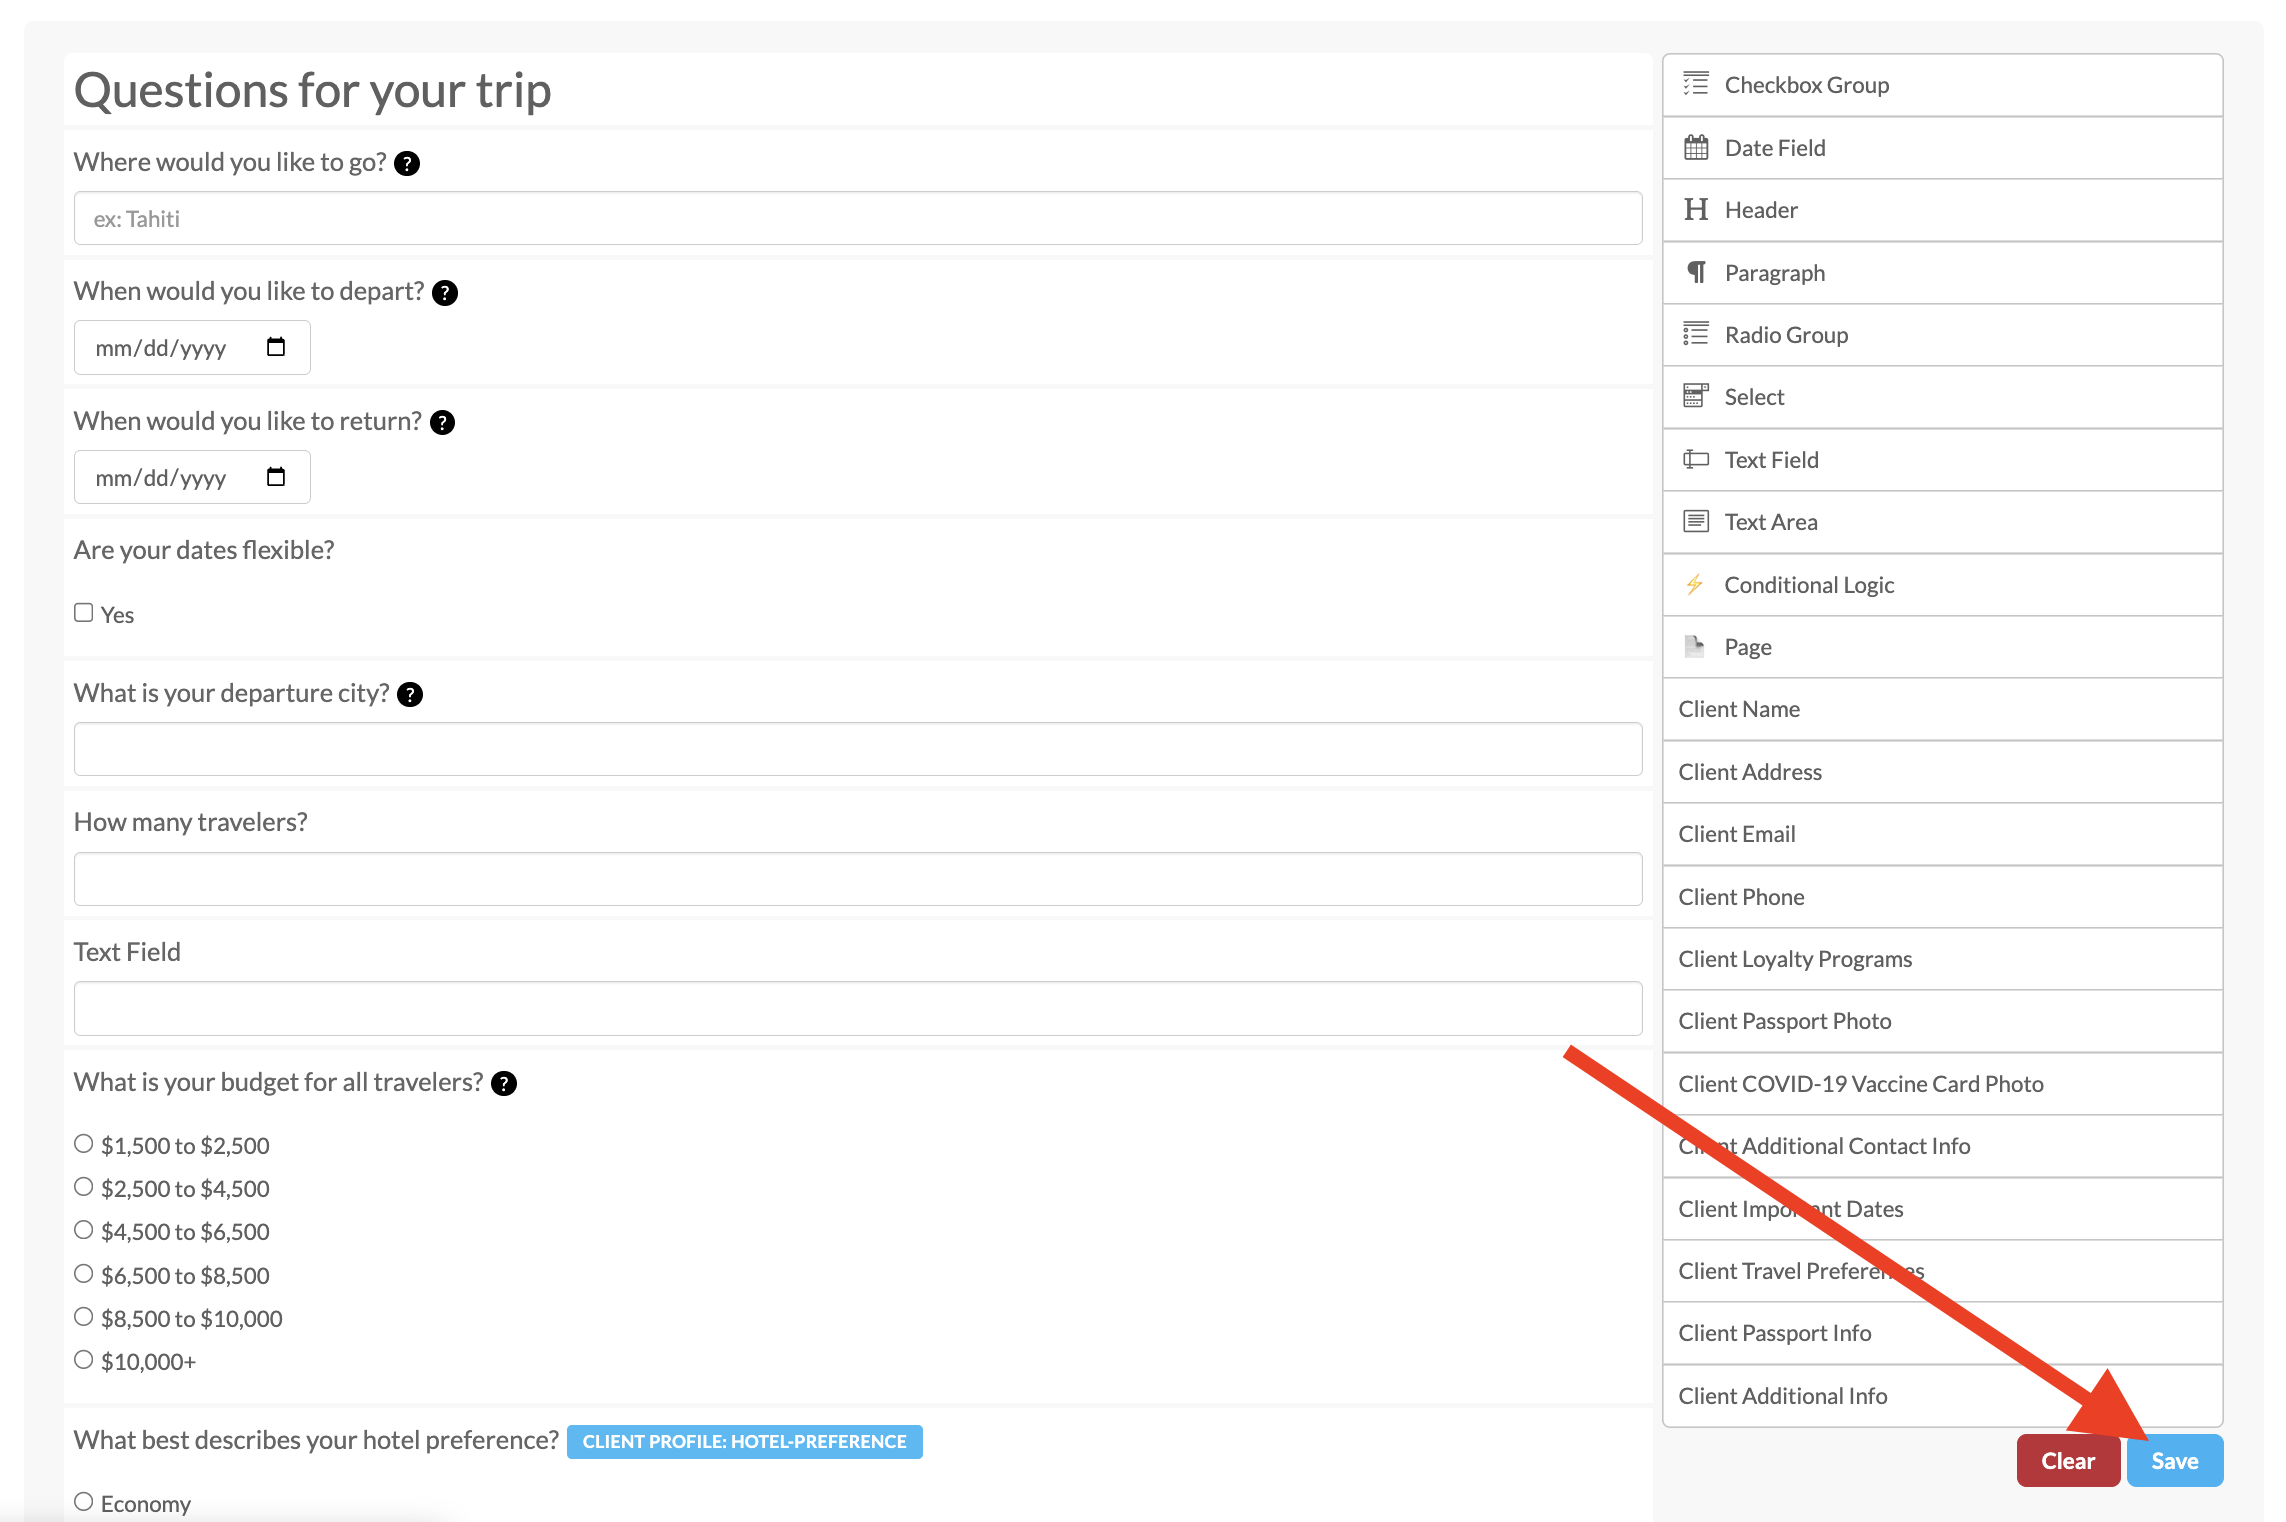Click the hotel-preference client profile tag
Viewport: 2286px width, 1522px height.
pos(744,1442)
